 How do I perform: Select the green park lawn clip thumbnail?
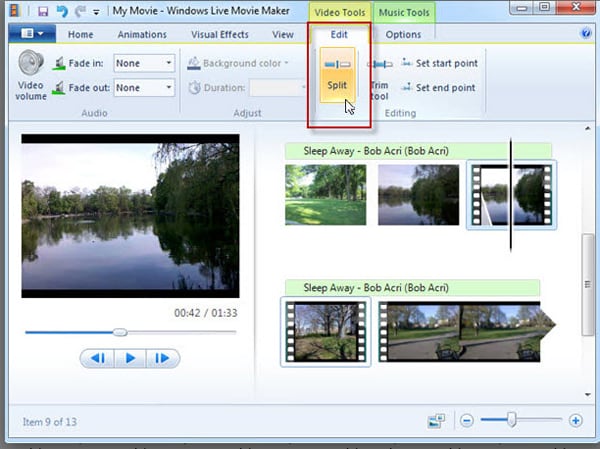click(x=326, y=195)
